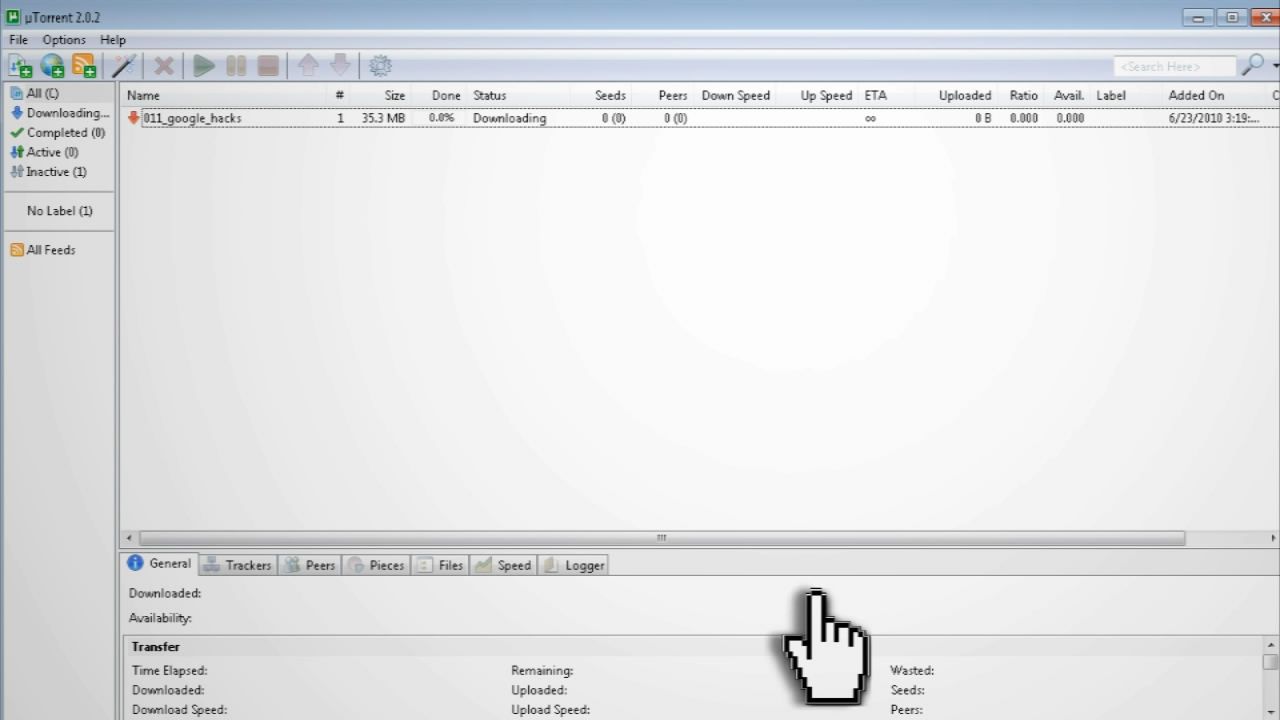
Task: Open the Help menu
Action: [x=112, y=39]
